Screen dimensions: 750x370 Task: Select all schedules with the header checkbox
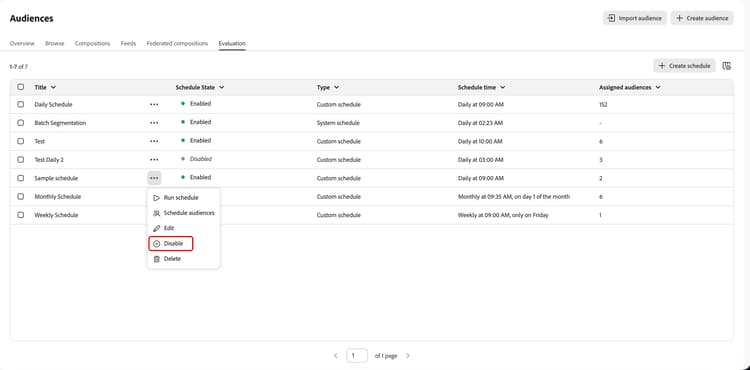(21, 87)
